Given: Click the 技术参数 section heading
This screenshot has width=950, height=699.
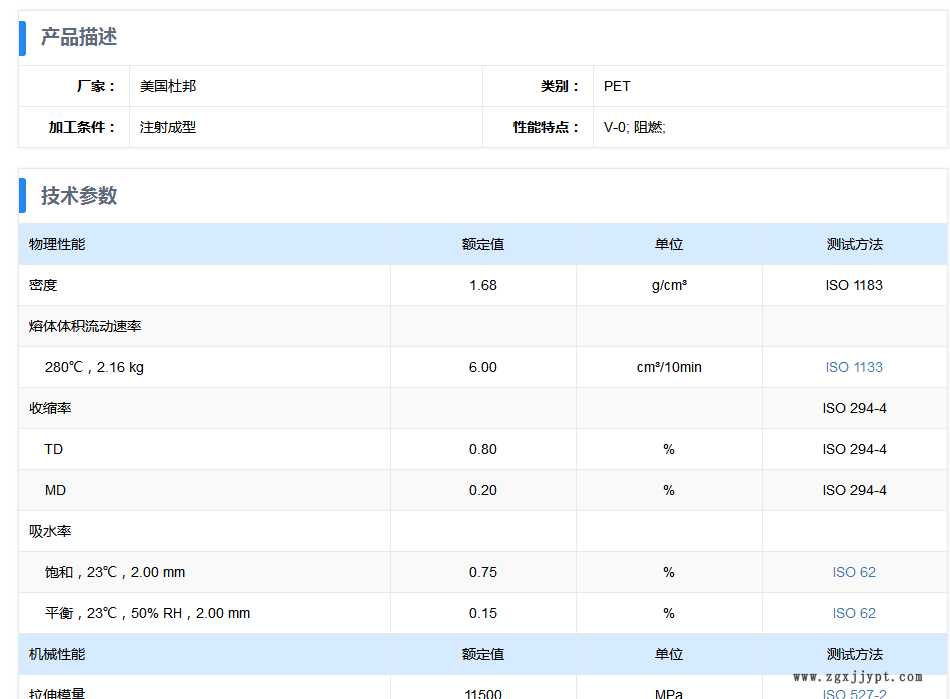Looking at the screenshot, I should 79,196.
